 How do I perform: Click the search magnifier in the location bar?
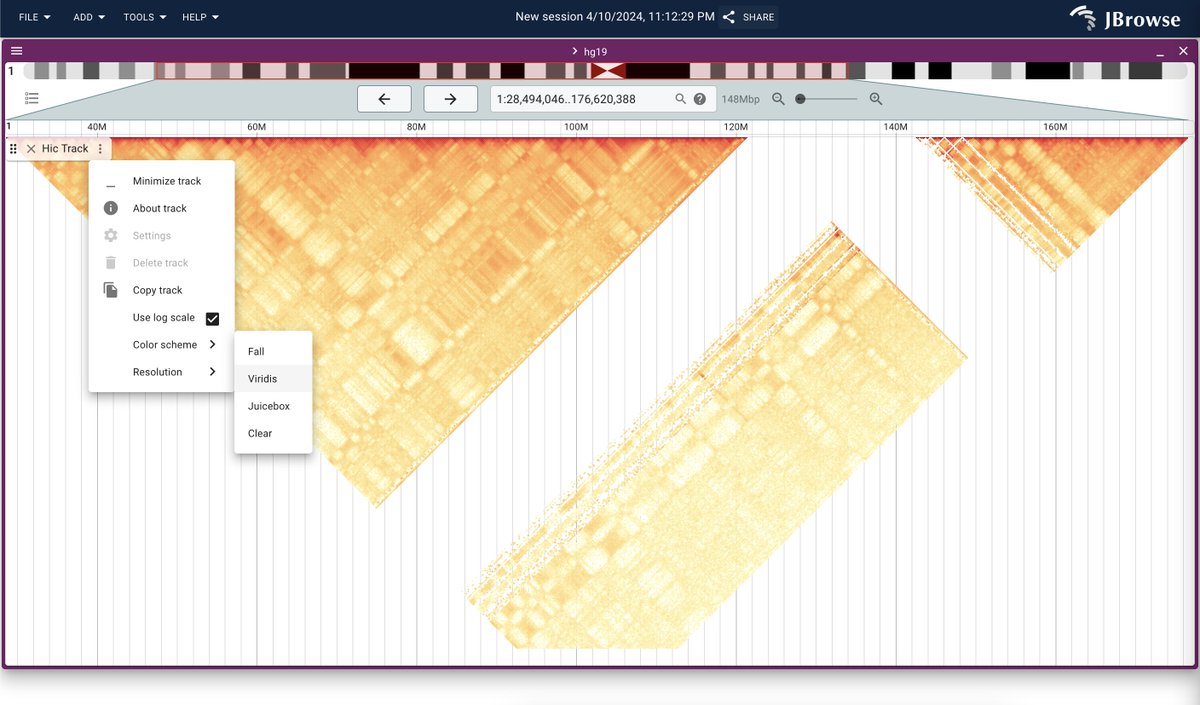(680, 98)
